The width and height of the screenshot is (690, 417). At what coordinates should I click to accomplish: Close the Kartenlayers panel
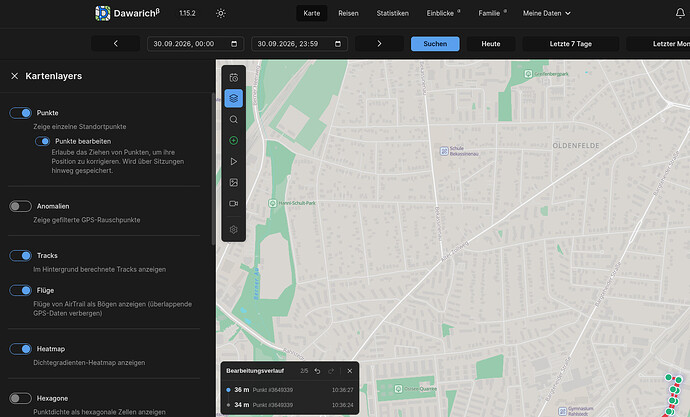(15, 76)
